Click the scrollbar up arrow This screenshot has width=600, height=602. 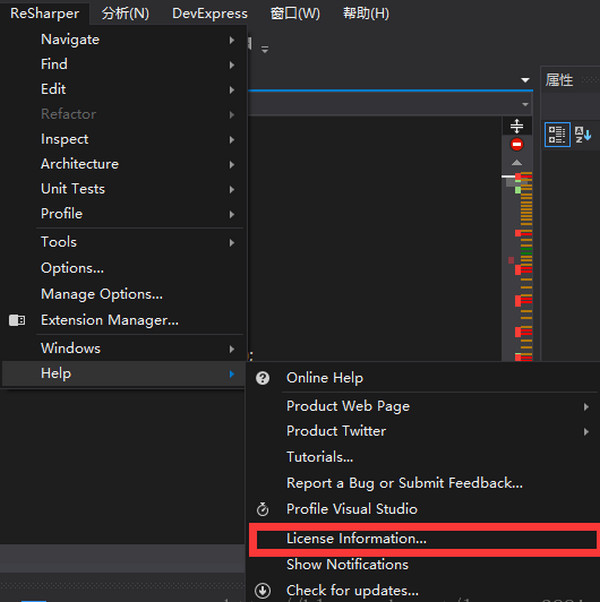point(517,163)
